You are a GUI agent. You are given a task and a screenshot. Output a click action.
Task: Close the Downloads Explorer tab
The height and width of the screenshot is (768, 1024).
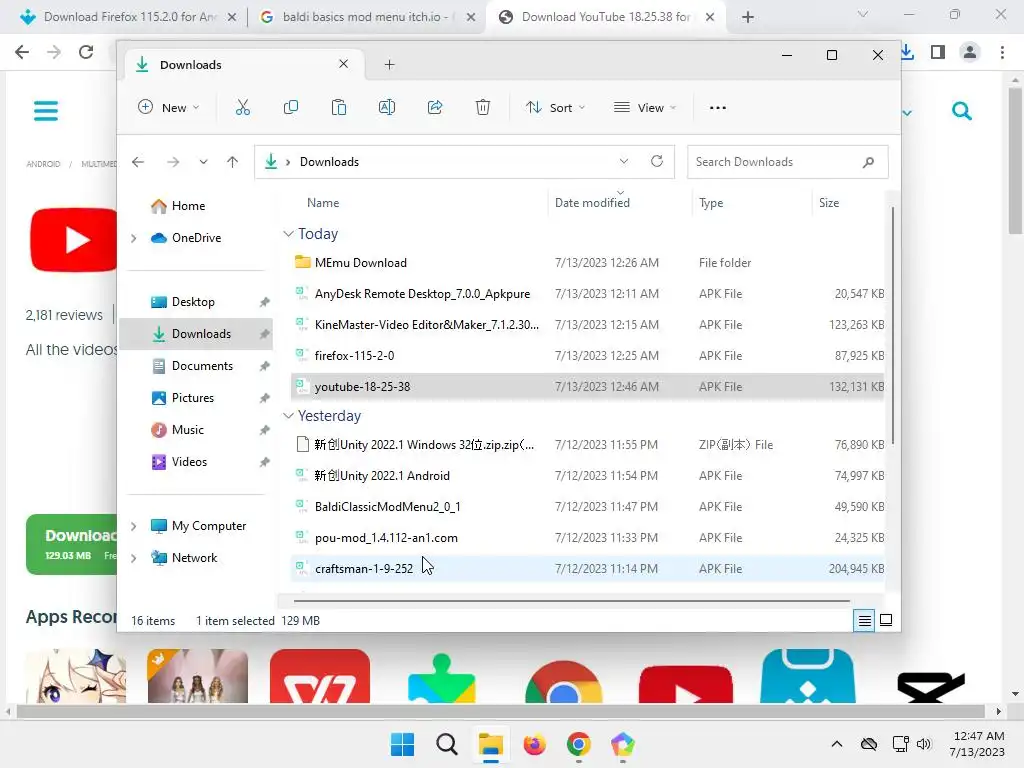pos(344,64)
